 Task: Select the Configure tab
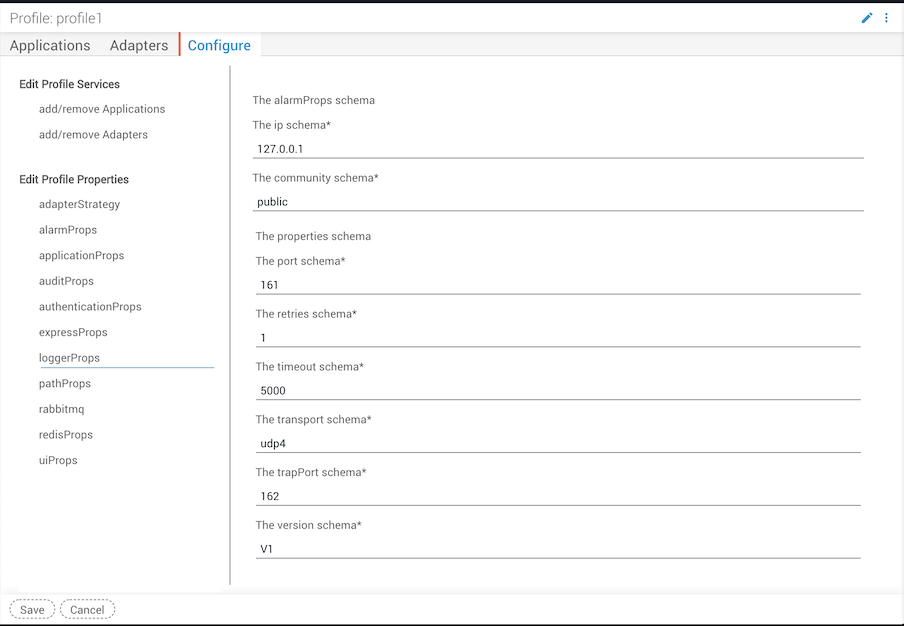[x=219, y=45]
